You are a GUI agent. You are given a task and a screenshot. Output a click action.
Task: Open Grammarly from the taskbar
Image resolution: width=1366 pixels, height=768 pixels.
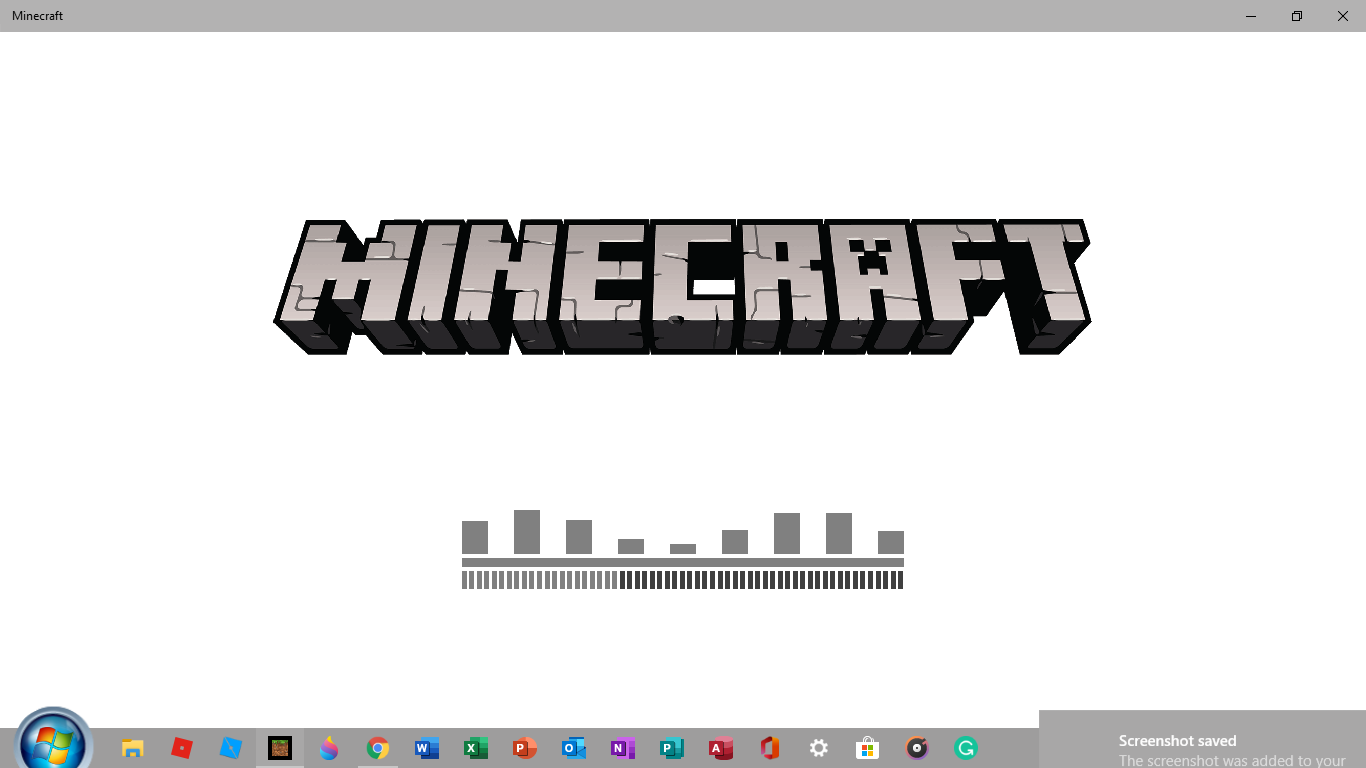pyautogui.click(x=965, y=748)
